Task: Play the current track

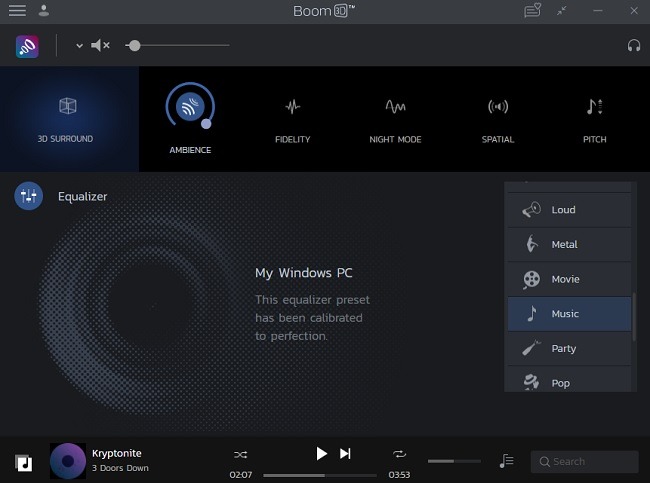Action: pyautogui.click(x=321, y=454)
